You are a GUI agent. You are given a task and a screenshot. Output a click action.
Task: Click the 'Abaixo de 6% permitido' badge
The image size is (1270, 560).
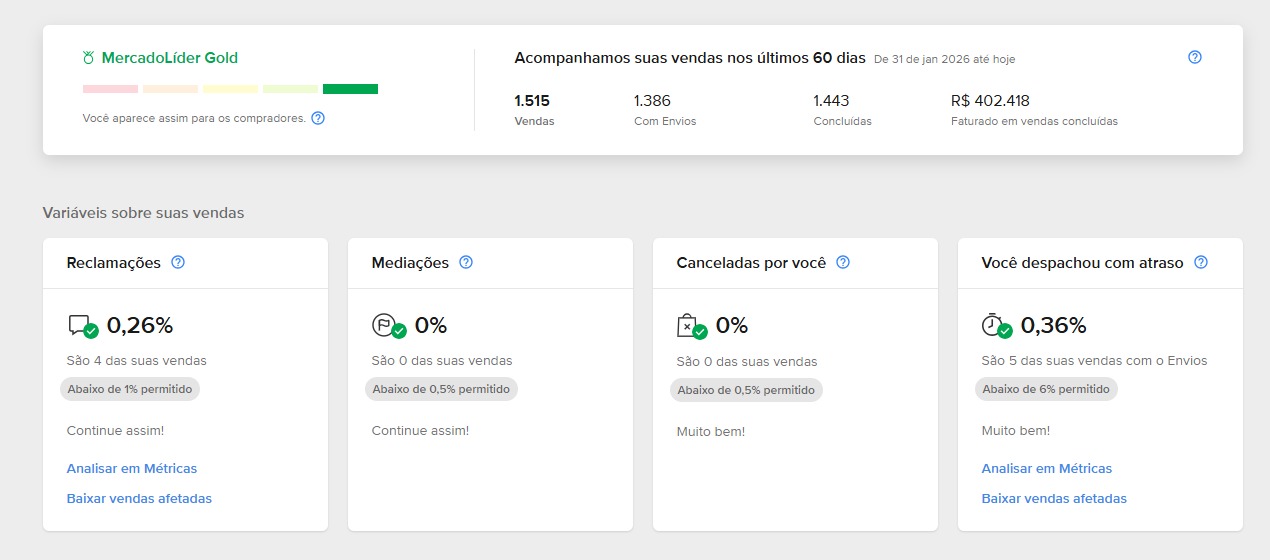coord(1046,389)
